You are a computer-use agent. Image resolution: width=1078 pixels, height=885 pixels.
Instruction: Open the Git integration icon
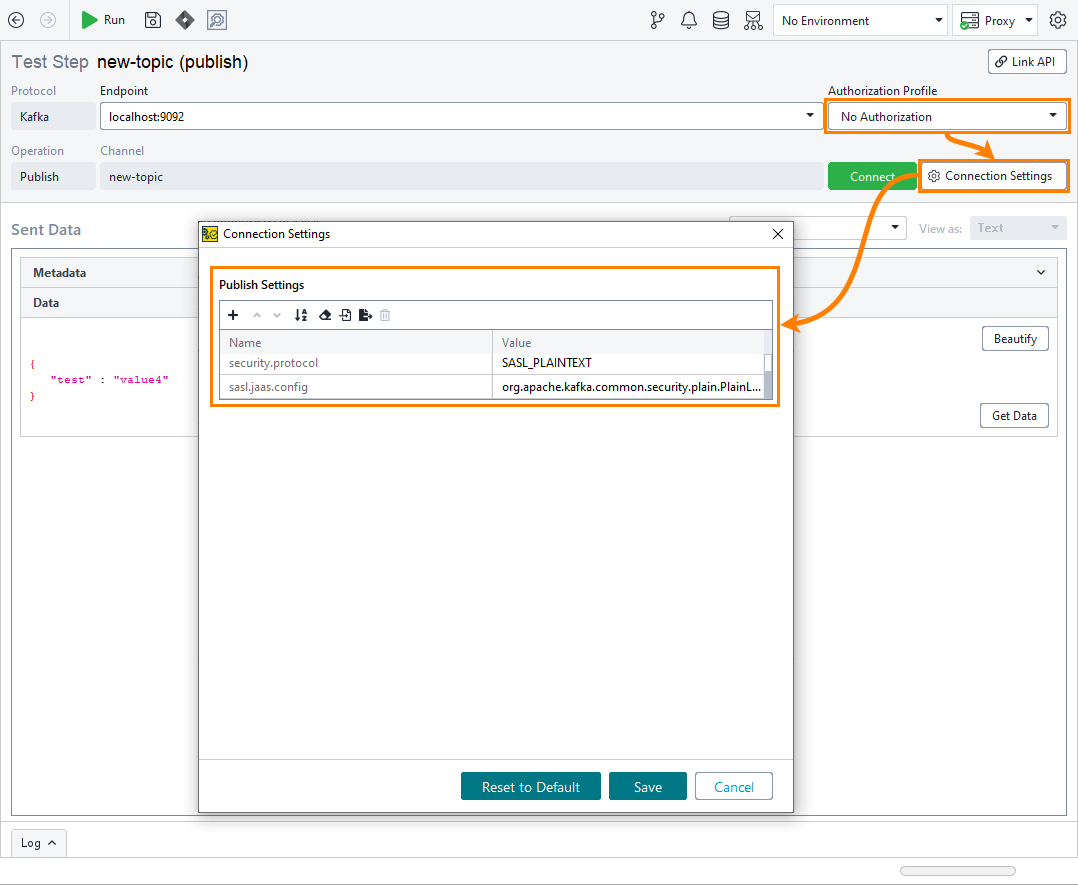pyautogui.click(x=657, y=20)
